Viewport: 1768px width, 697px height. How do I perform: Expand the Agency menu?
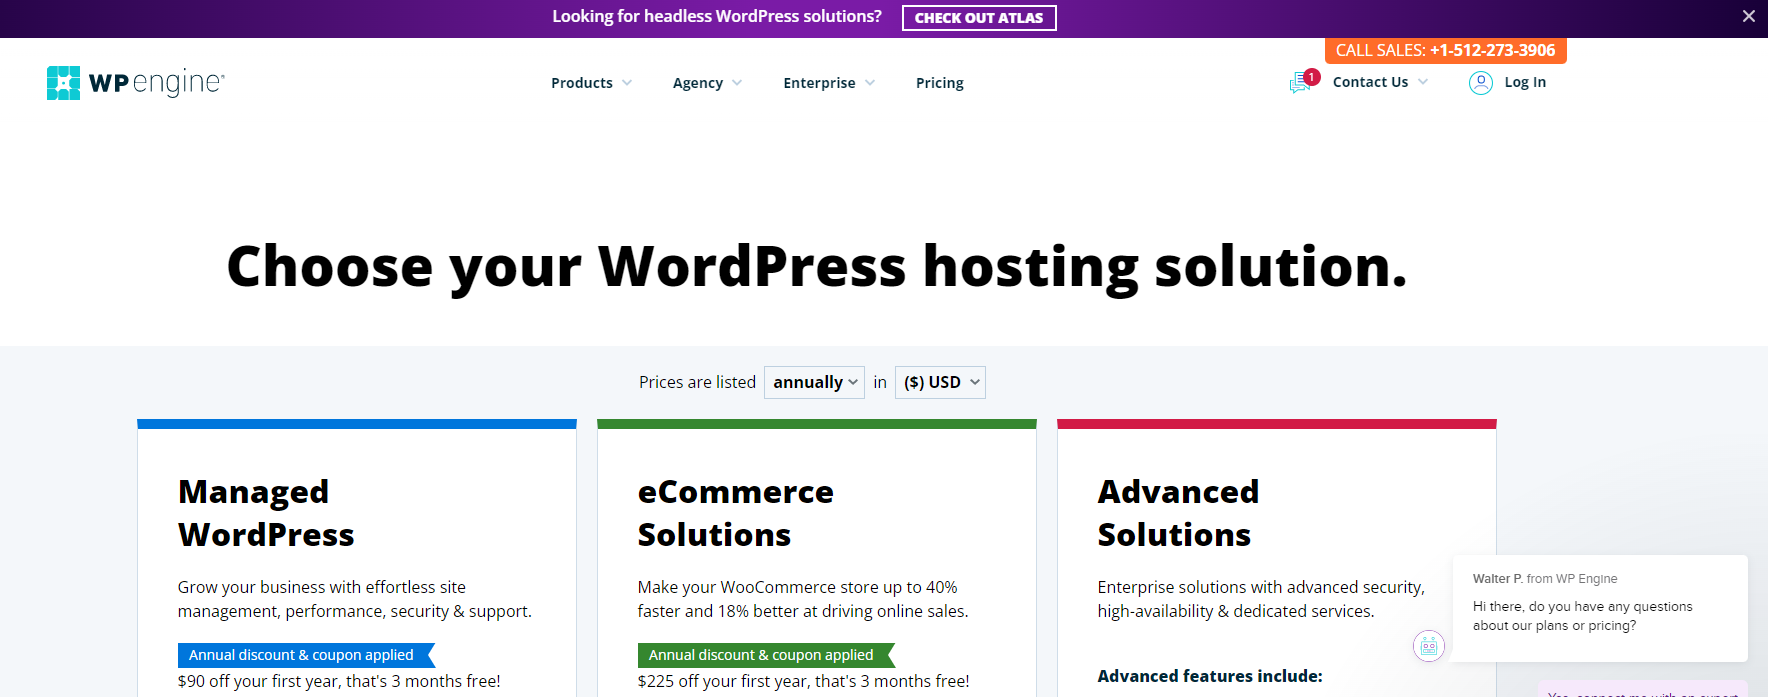coord(707,83)
